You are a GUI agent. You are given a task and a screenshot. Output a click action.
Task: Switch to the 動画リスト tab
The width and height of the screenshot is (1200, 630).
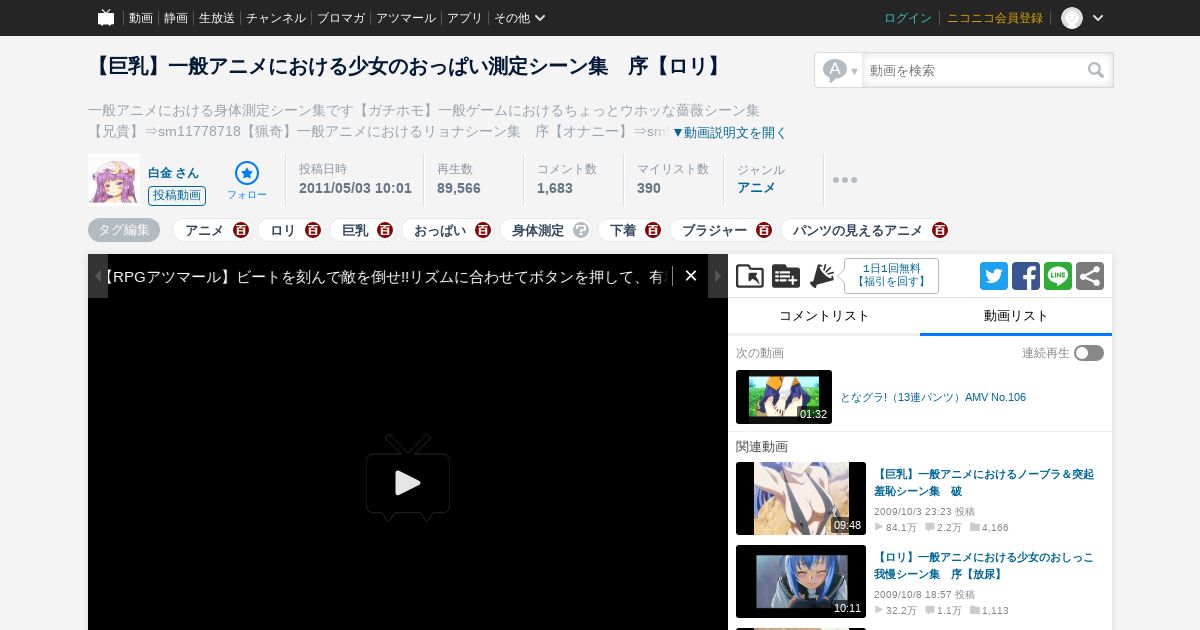coord(1016,316)
